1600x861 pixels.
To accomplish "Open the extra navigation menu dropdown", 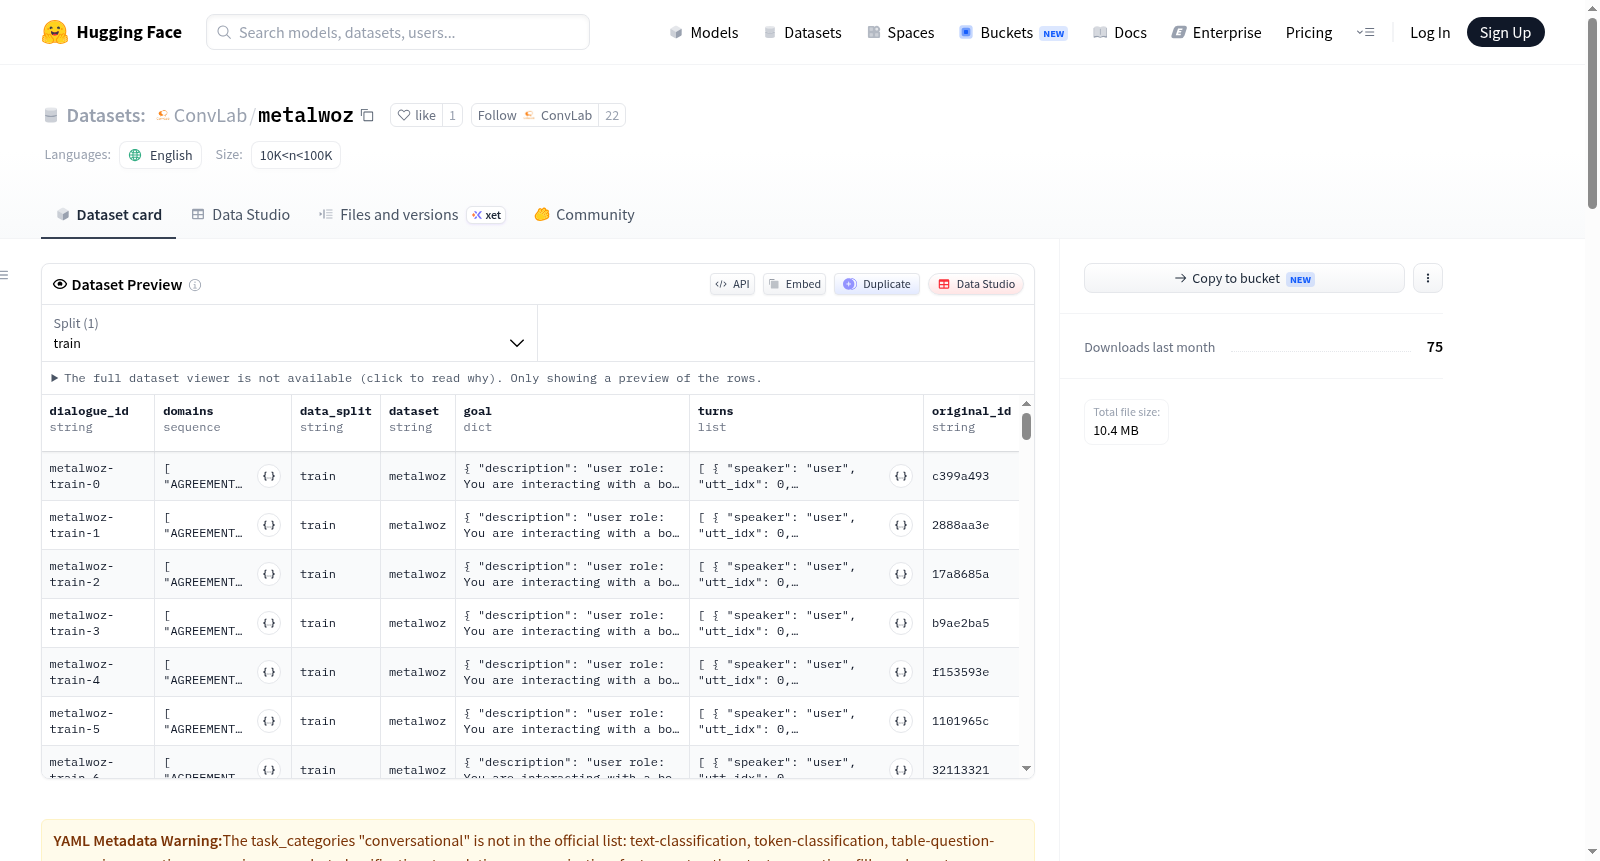I will click(1365, 32).
